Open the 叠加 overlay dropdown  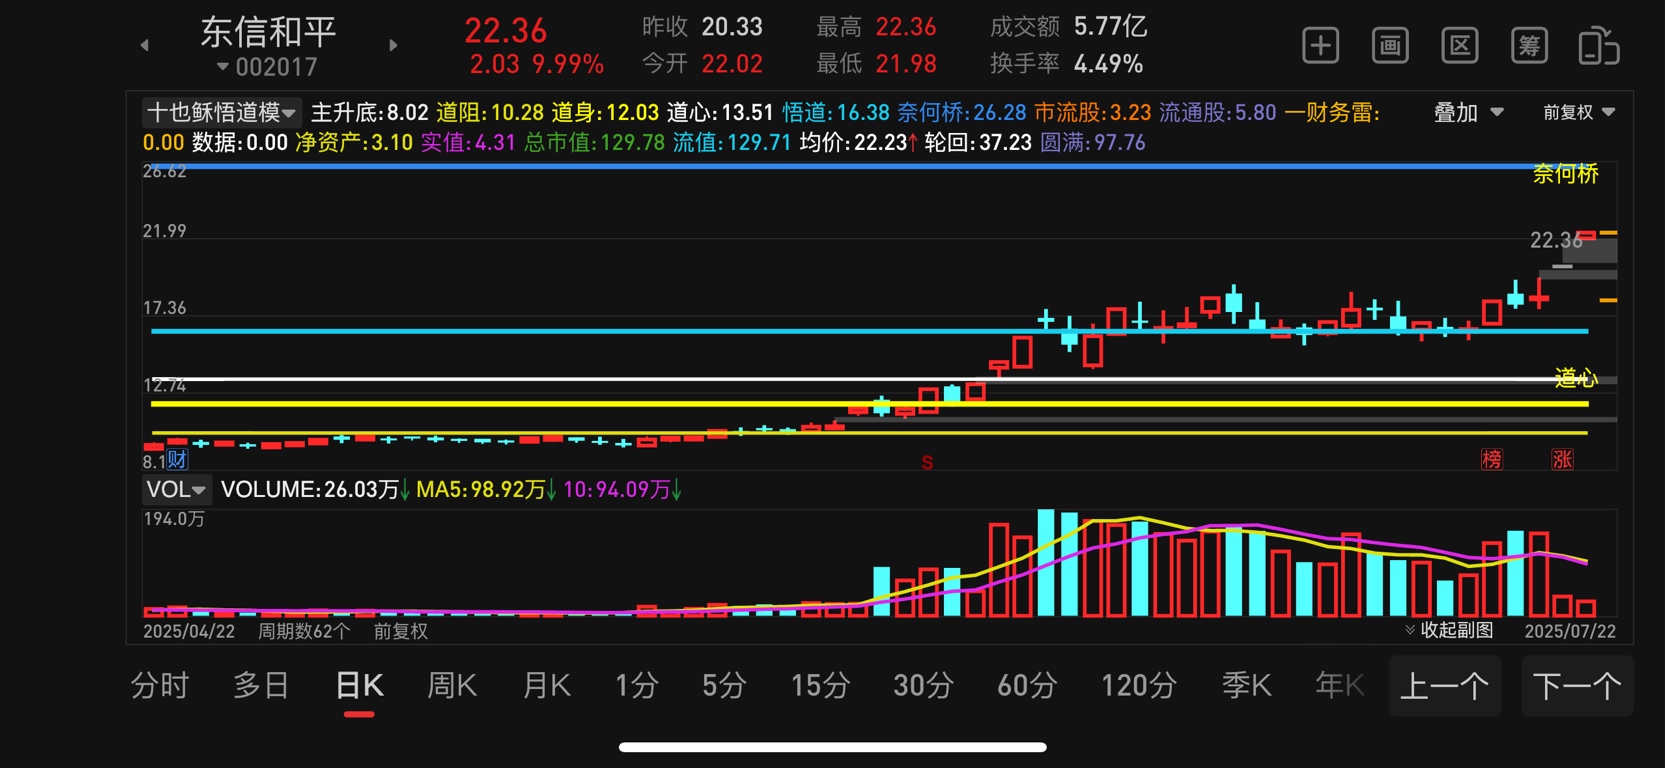click(1469, 113)
